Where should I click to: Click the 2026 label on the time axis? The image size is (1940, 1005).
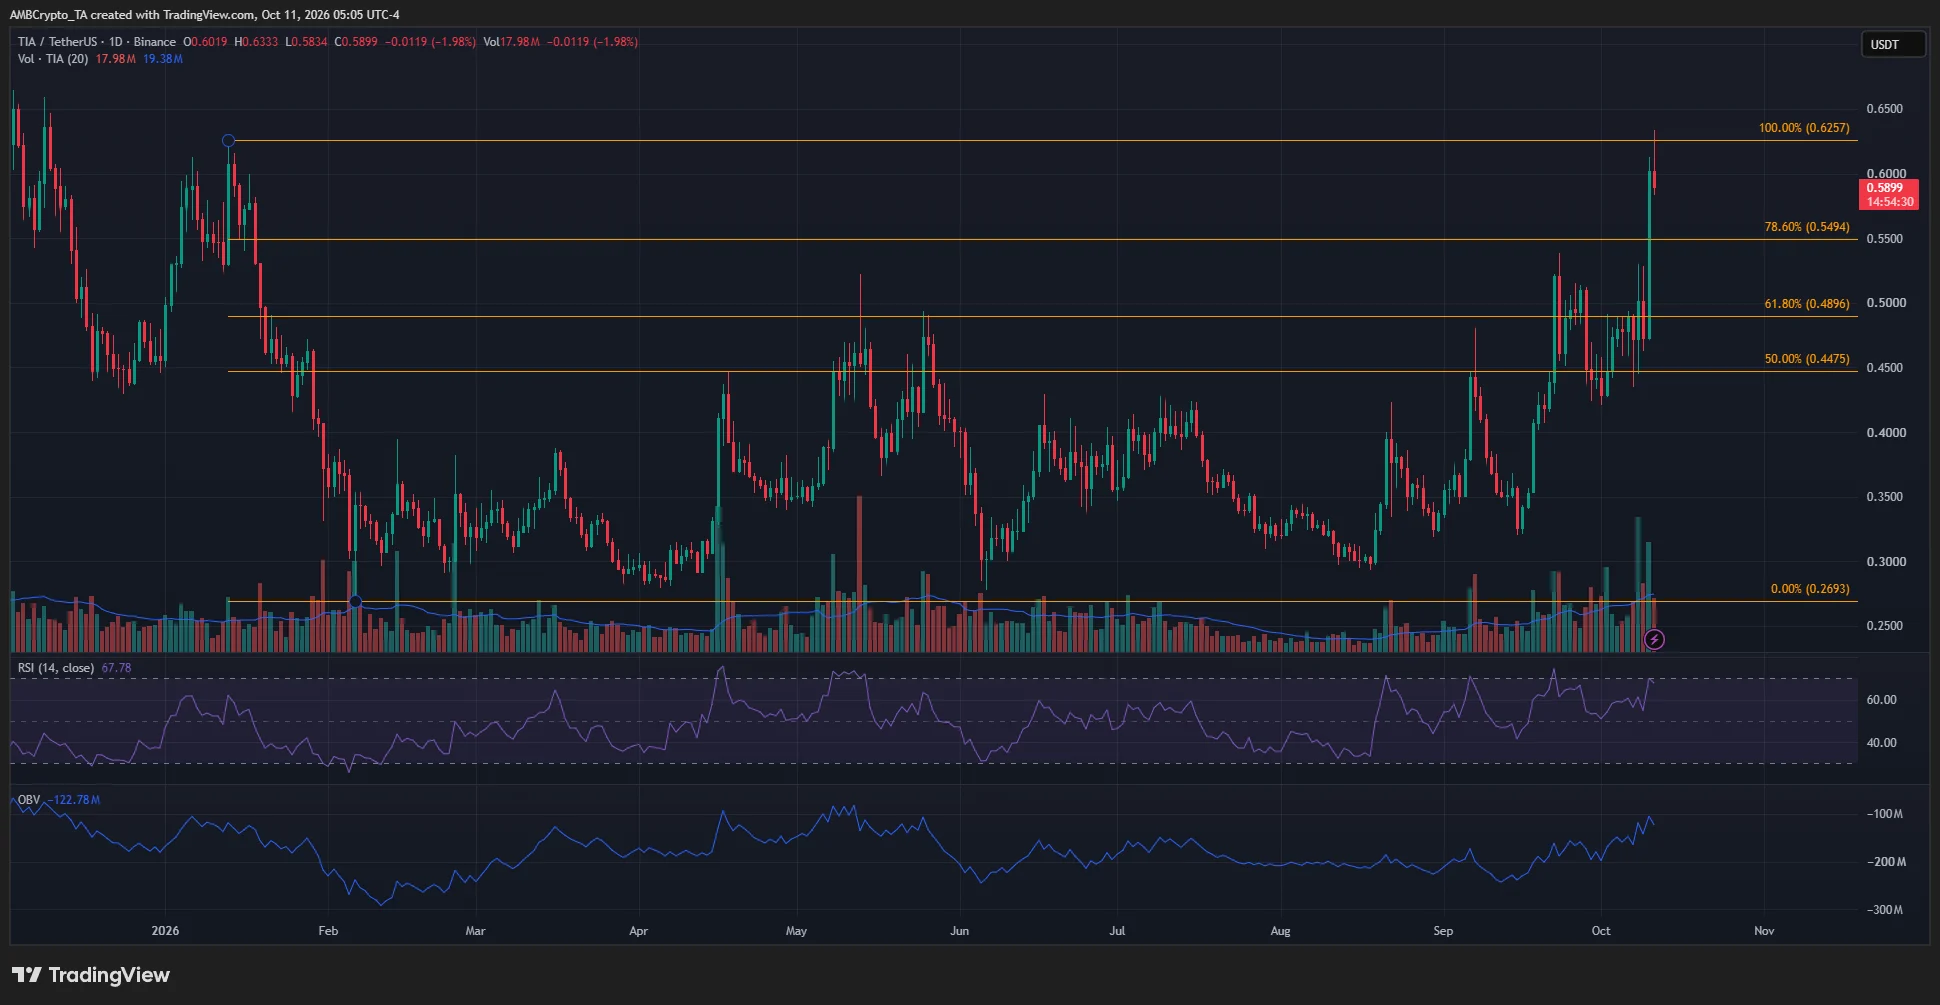pyautogui.click(x=165, y=931)
